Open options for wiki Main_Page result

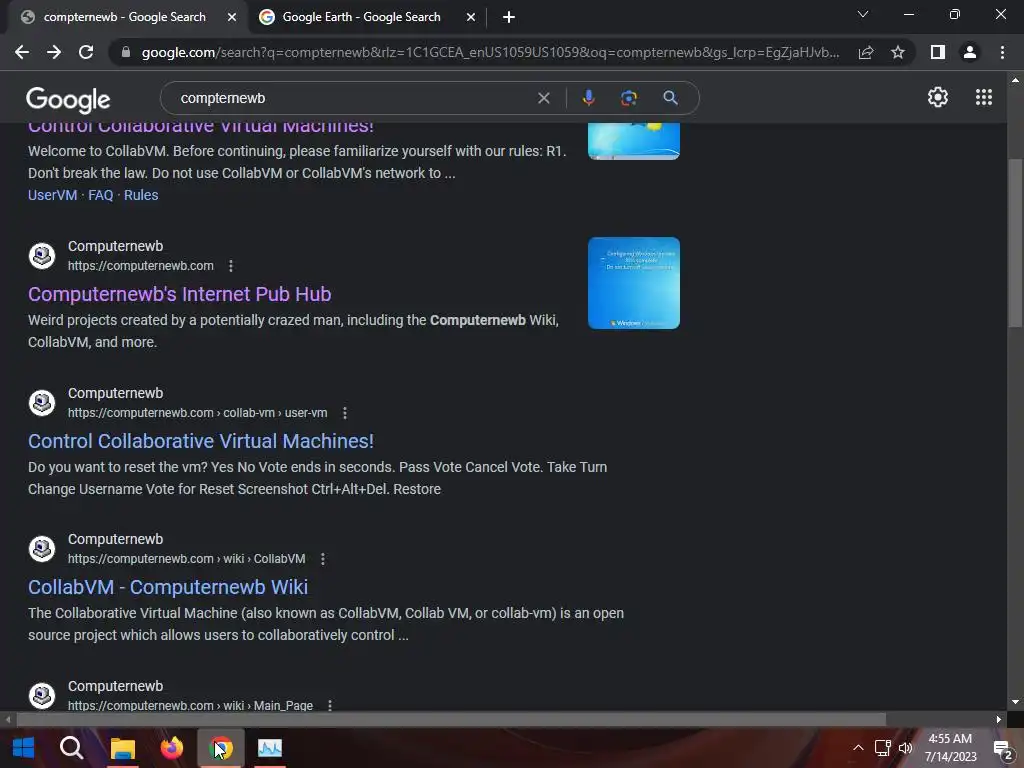330,705
